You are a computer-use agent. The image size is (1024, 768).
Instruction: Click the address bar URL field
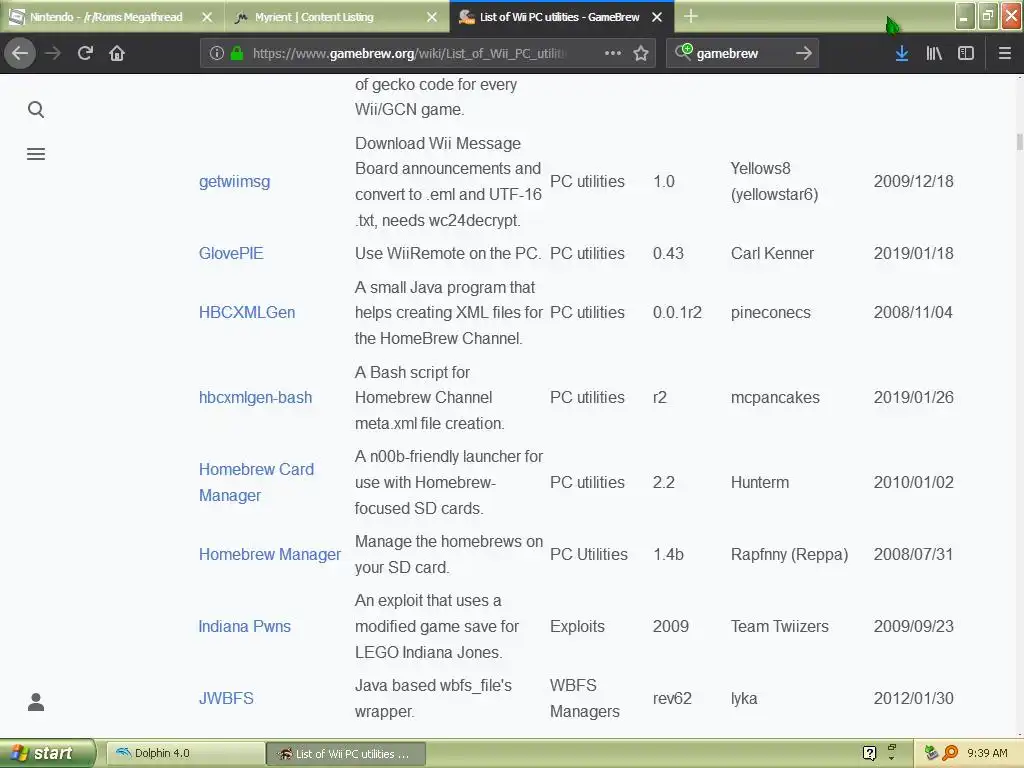pos(408,54)
